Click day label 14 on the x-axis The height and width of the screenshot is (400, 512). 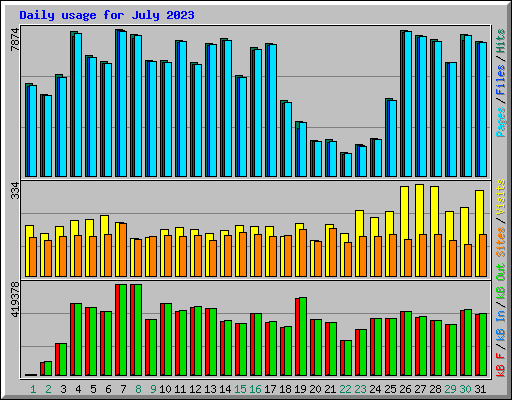tap(225, 389)
